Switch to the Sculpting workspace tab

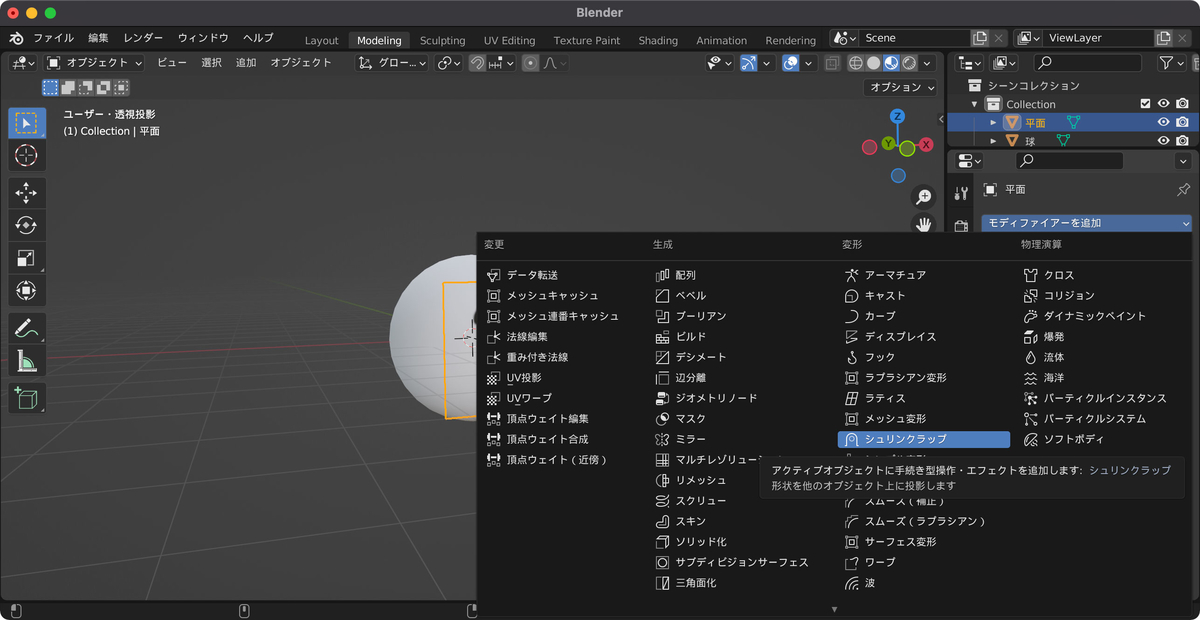(442, 40)
